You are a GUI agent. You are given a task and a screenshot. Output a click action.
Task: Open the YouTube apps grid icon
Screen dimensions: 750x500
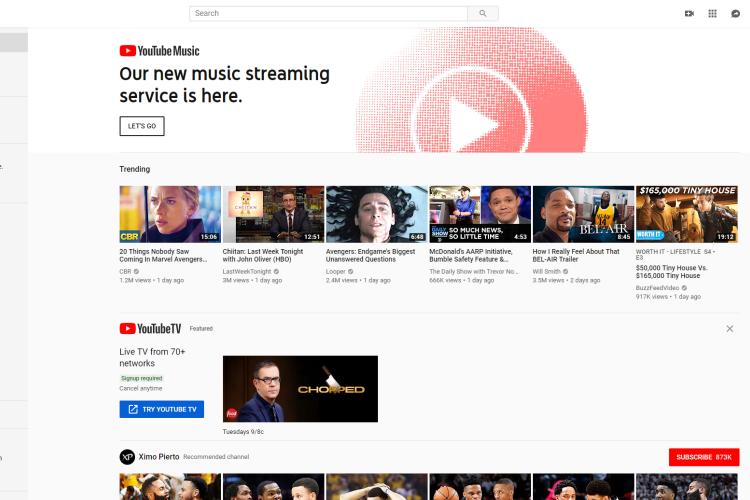coord(712,13)
